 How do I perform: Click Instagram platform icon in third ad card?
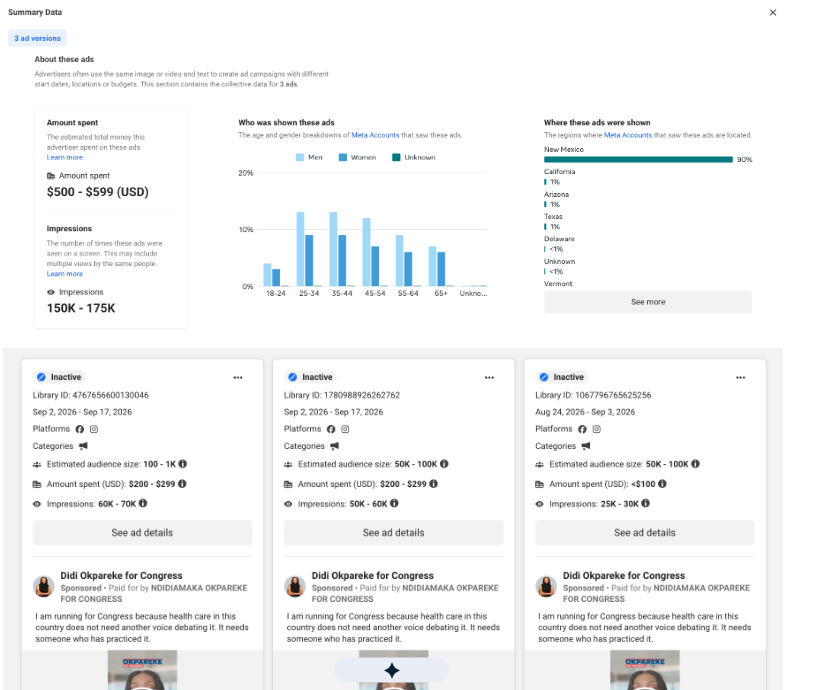[x=597, y=429]
